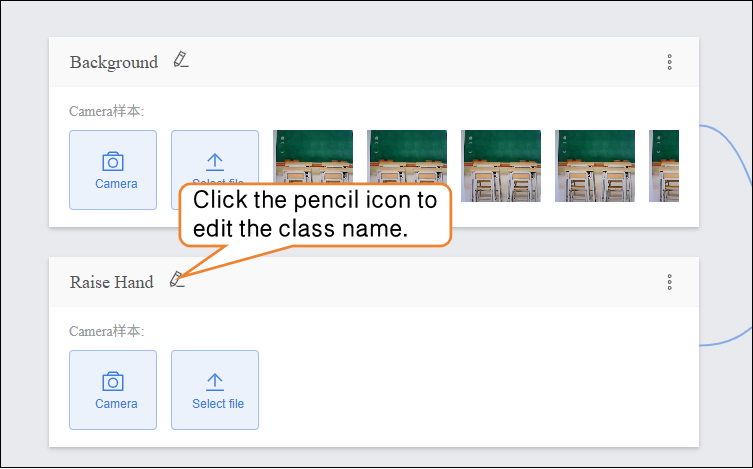The height and width of the screenshot is (469, 753).
Task: Click the Raise Hand class name text
Action: pyautogui.click(x=112, y=282)
